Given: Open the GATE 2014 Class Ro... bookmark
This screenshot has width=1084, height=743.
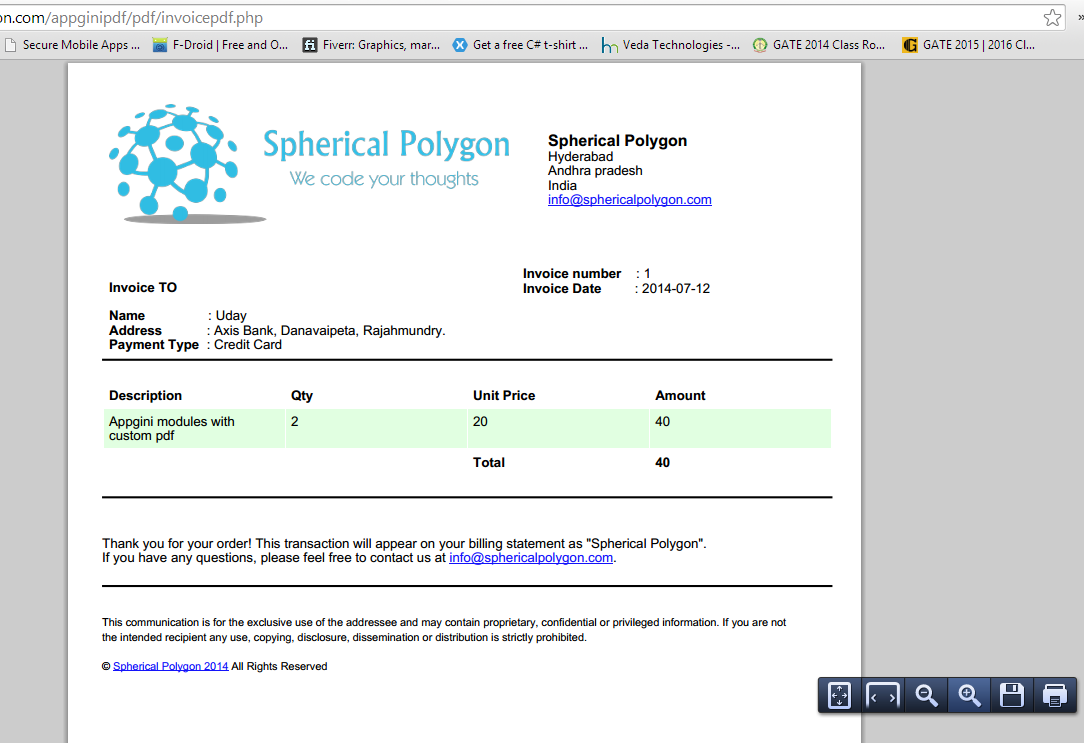Looking at the screenshot, I should [819, 45].
